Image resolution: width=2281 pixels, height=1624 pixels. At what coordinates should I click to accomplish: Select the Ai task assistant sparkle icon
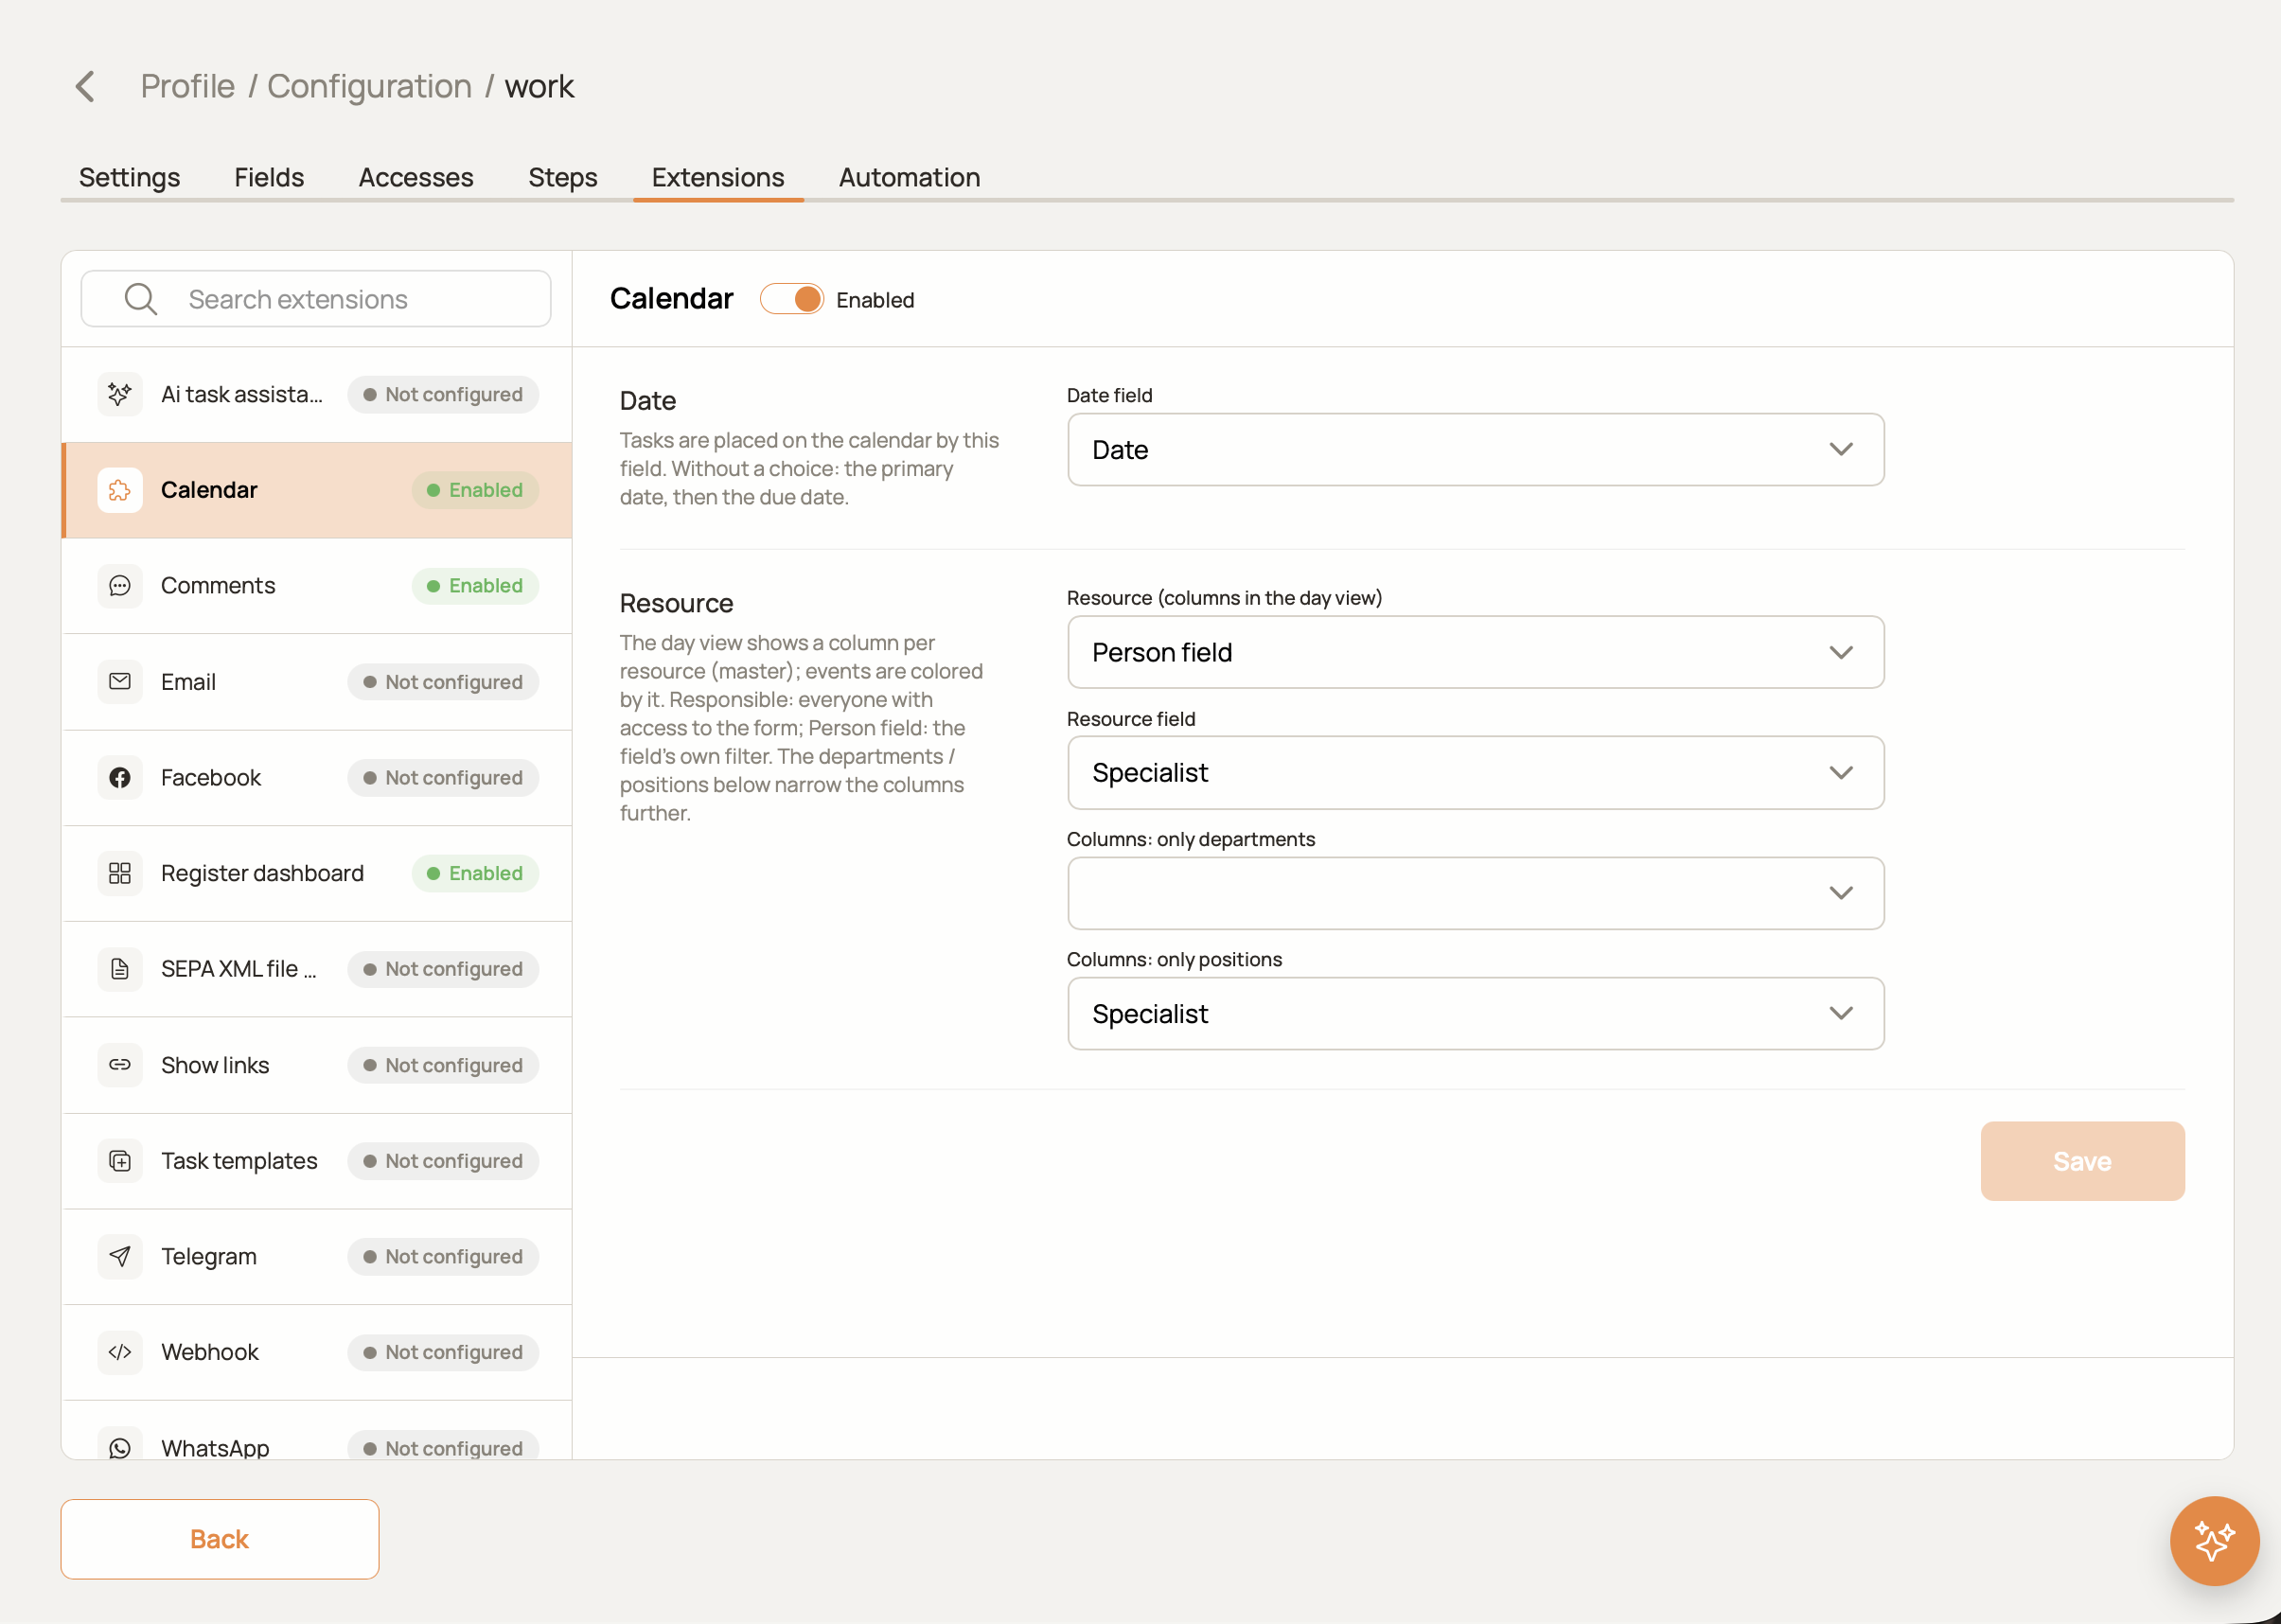pos(120,394)
